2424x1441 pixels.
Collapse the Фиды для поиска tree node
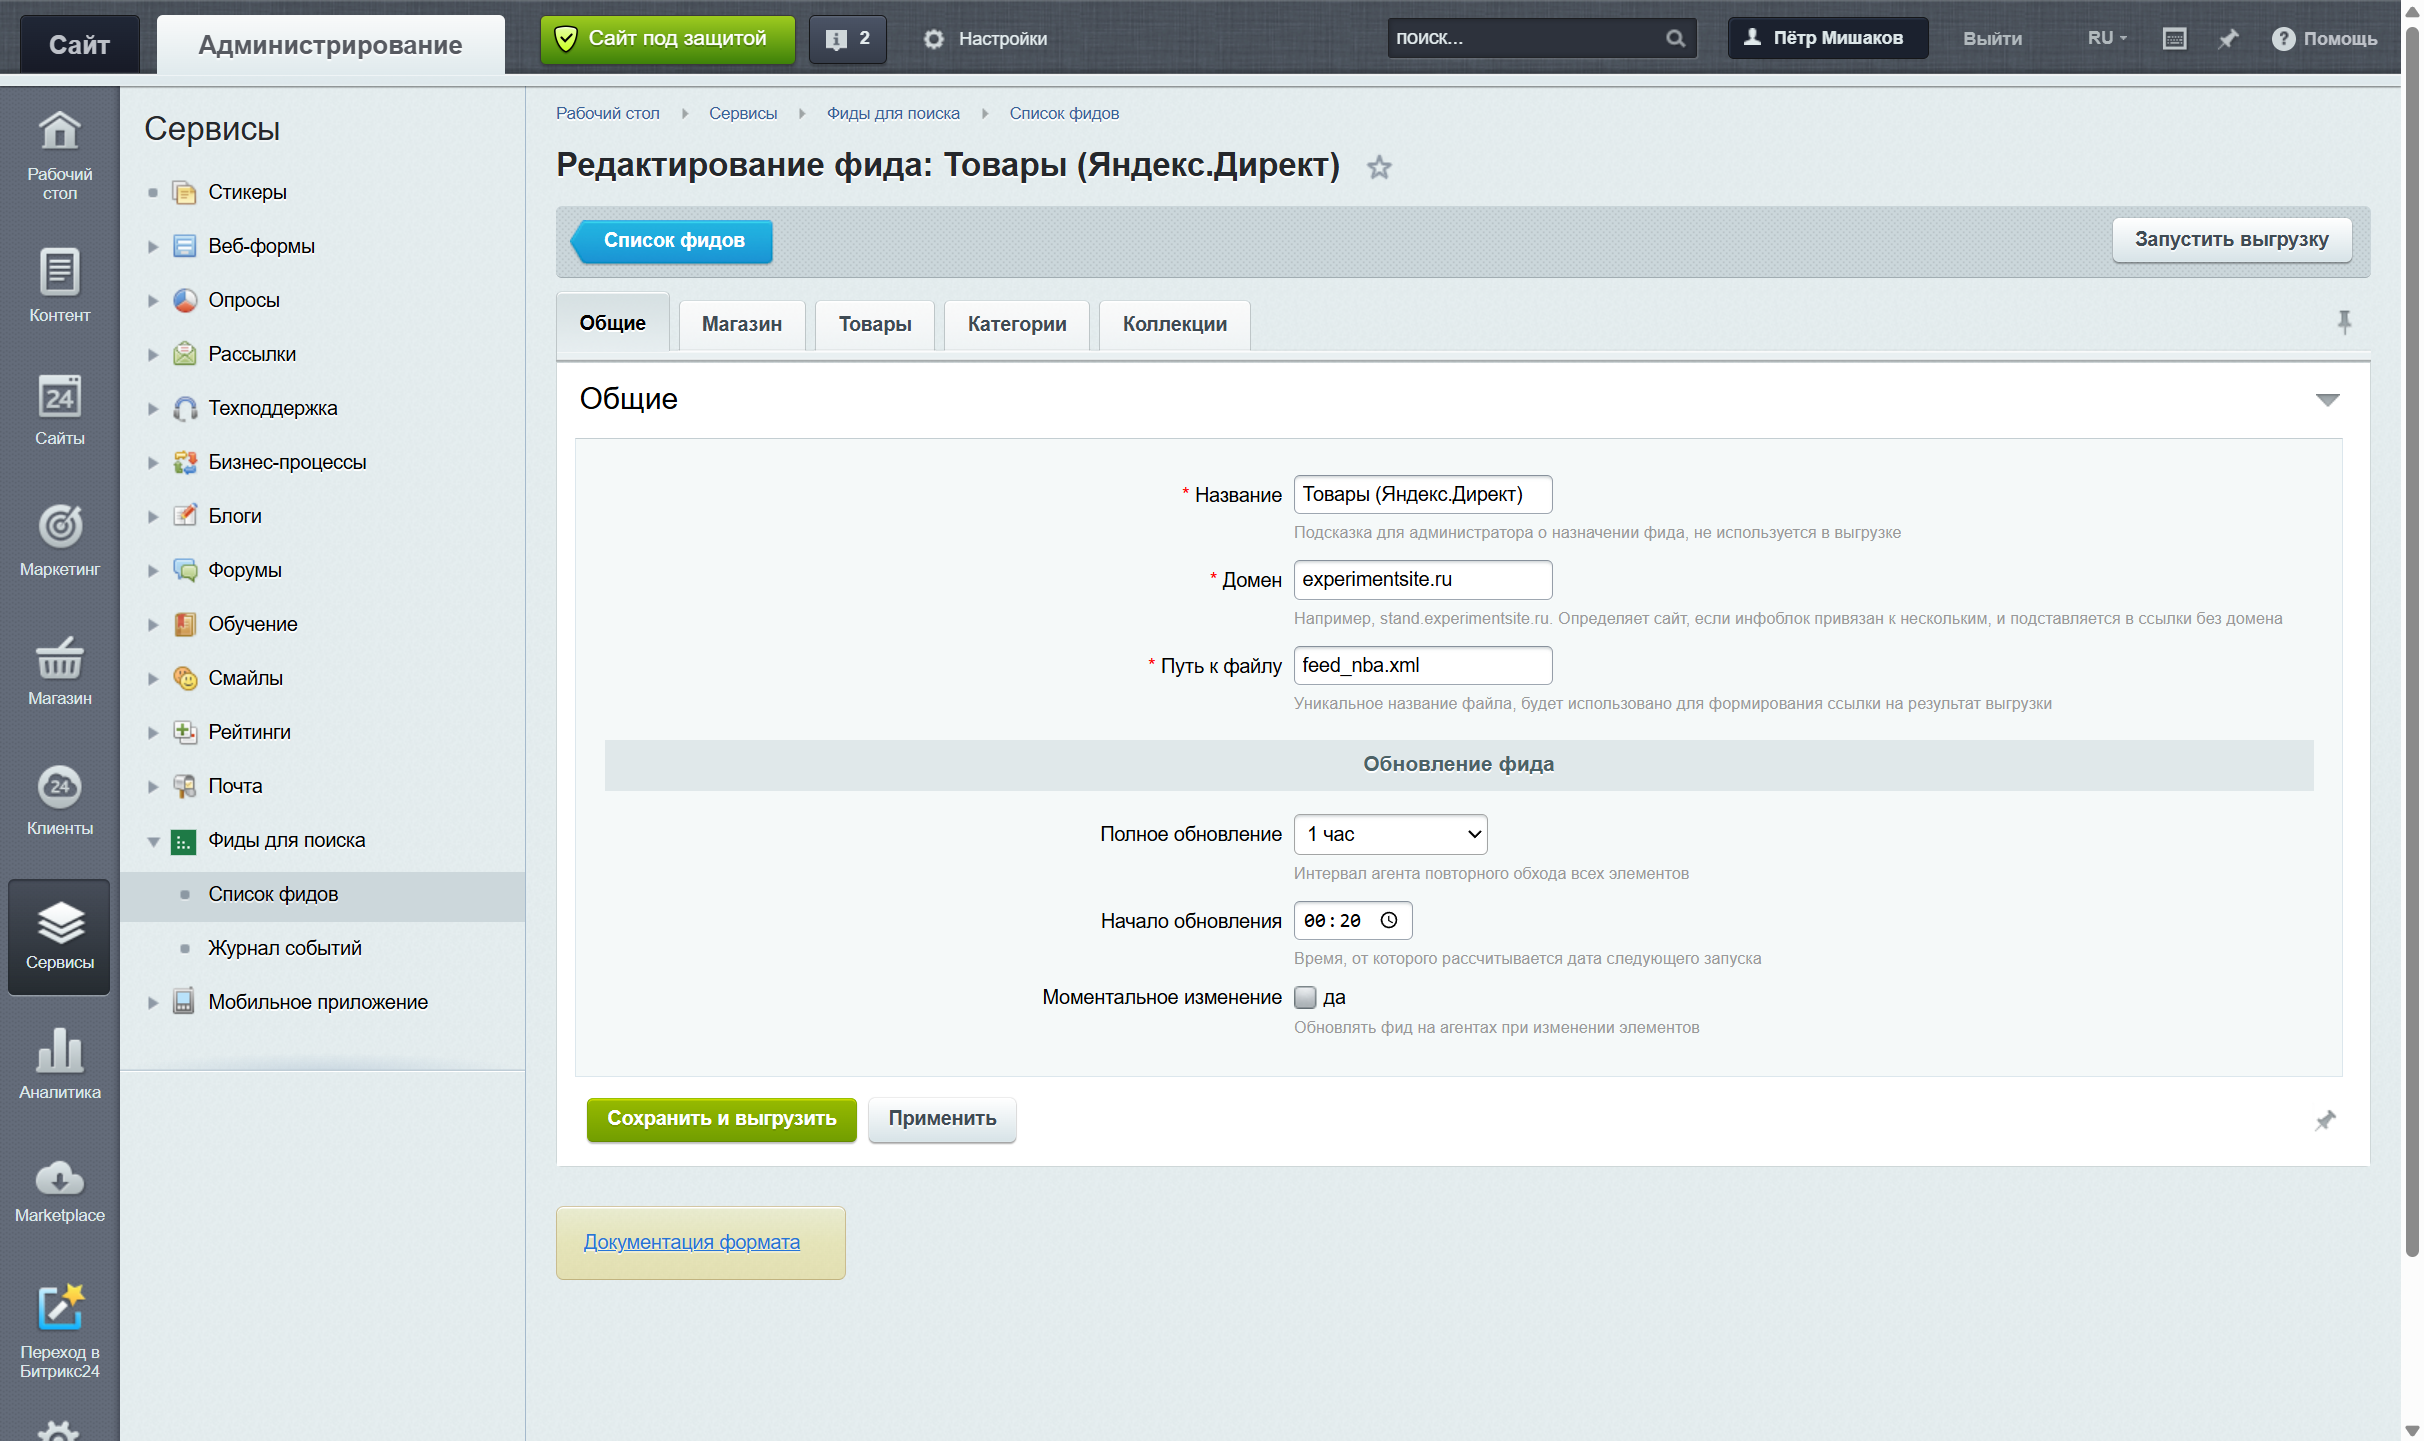click(x=153, y=841)
